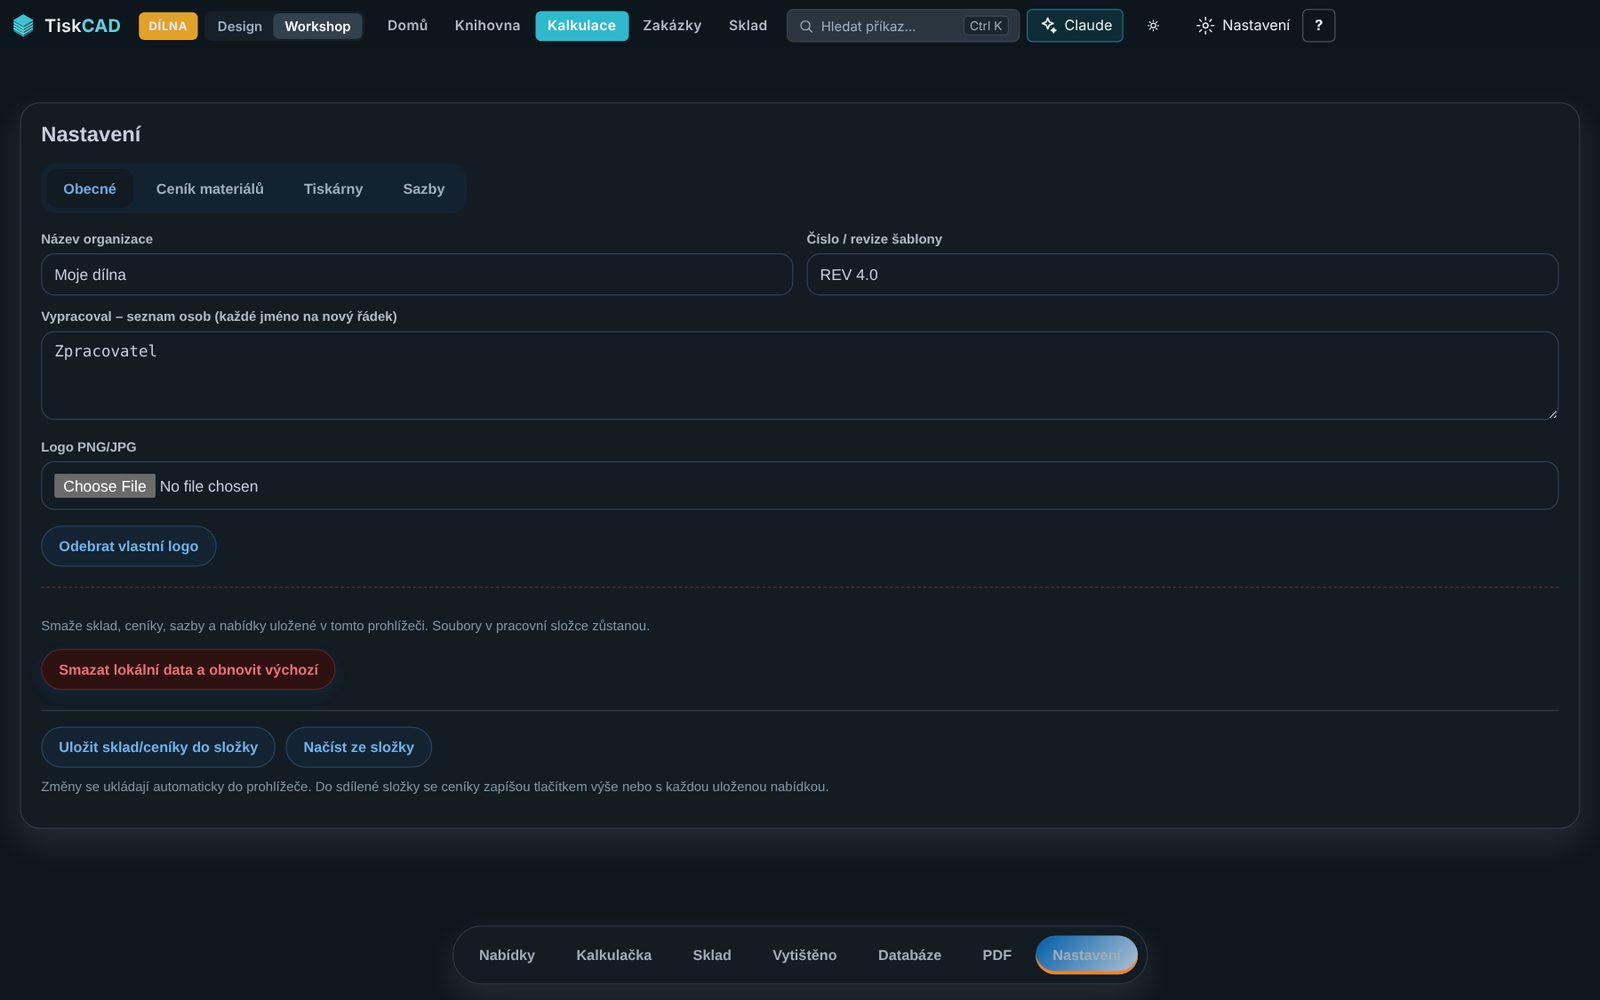
Task: Click the DÍLNA badge
Action: (168, 26)
